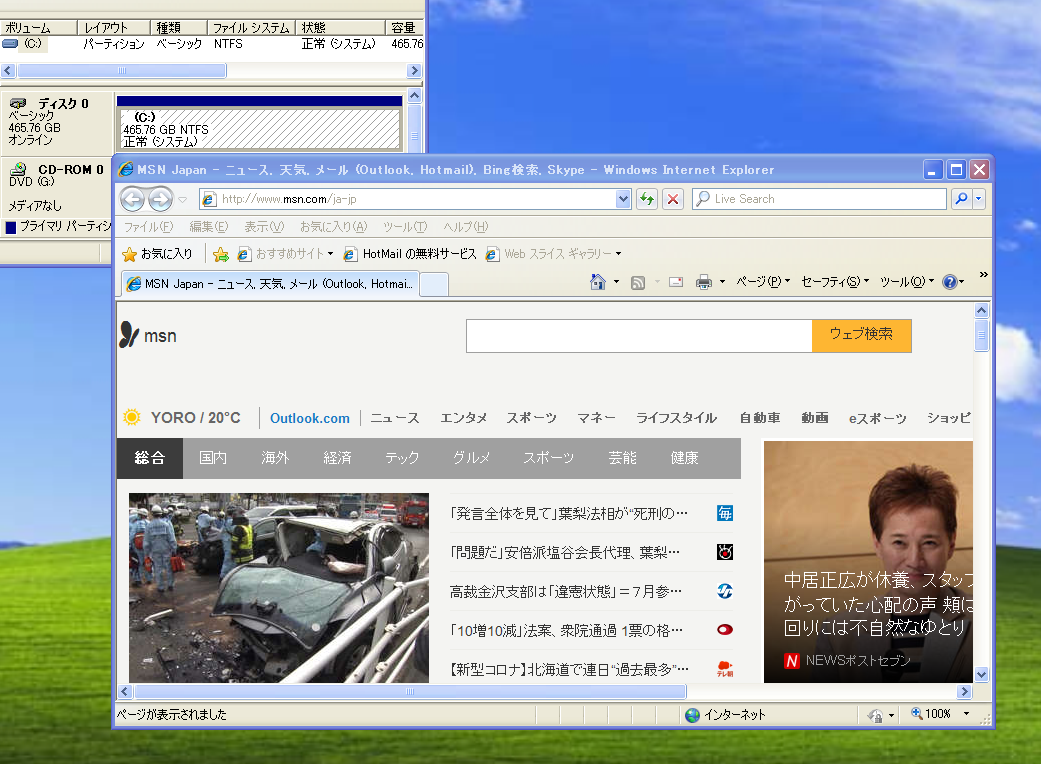Click the crashed car news thumbnail

[x=279, y=587]
